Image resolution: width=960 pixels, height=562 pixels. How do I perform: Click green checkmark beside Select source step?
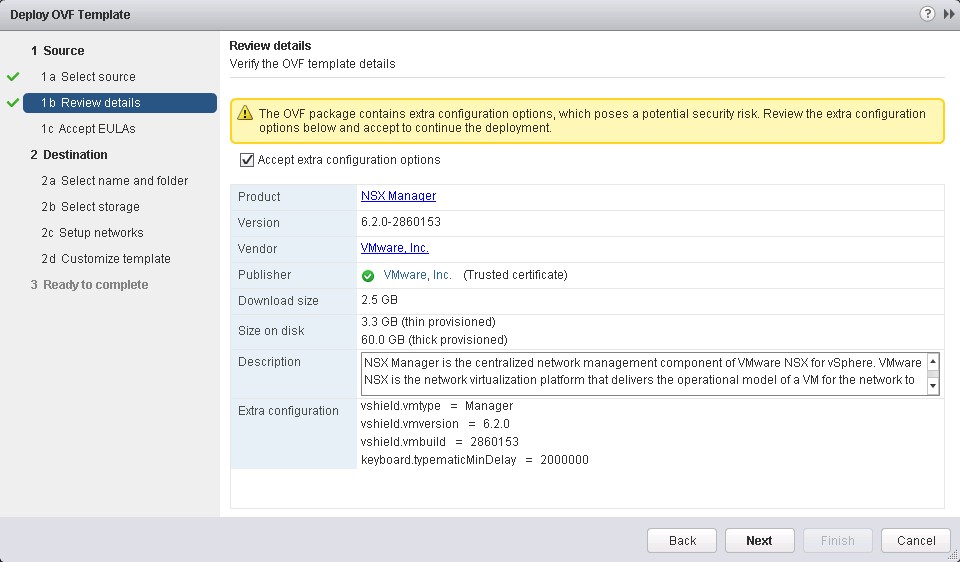(13, 77)
